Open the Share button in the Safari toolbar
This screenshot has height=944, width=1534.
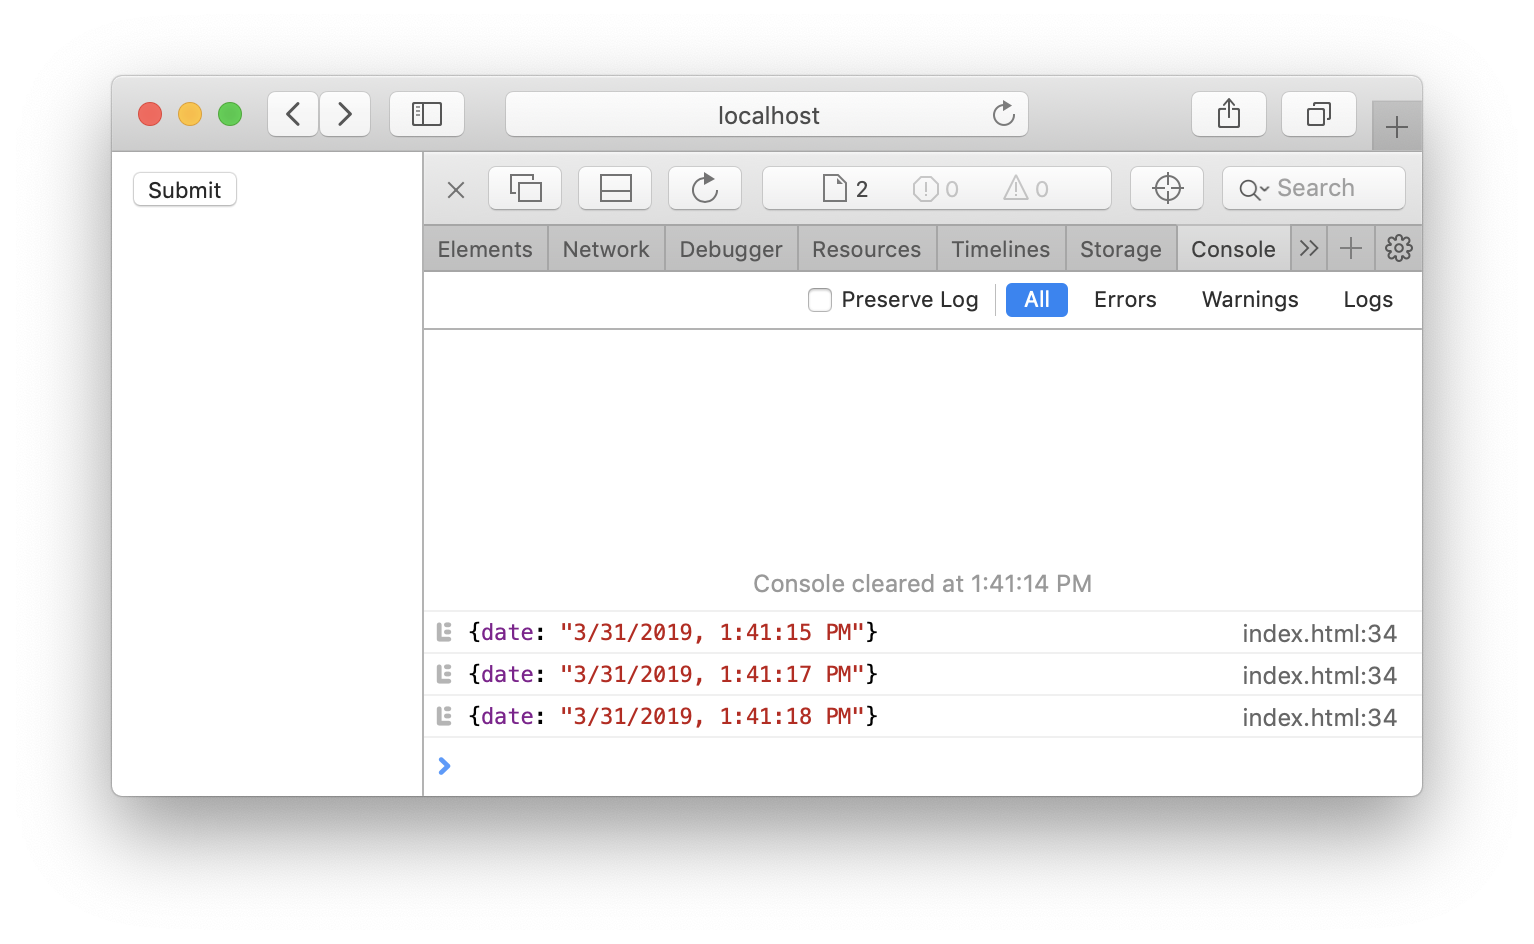point(1229,114)
